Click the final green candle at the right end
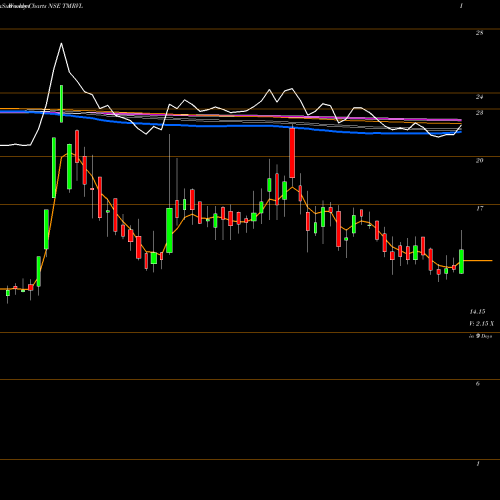500x500 pixels. [462, 261]
